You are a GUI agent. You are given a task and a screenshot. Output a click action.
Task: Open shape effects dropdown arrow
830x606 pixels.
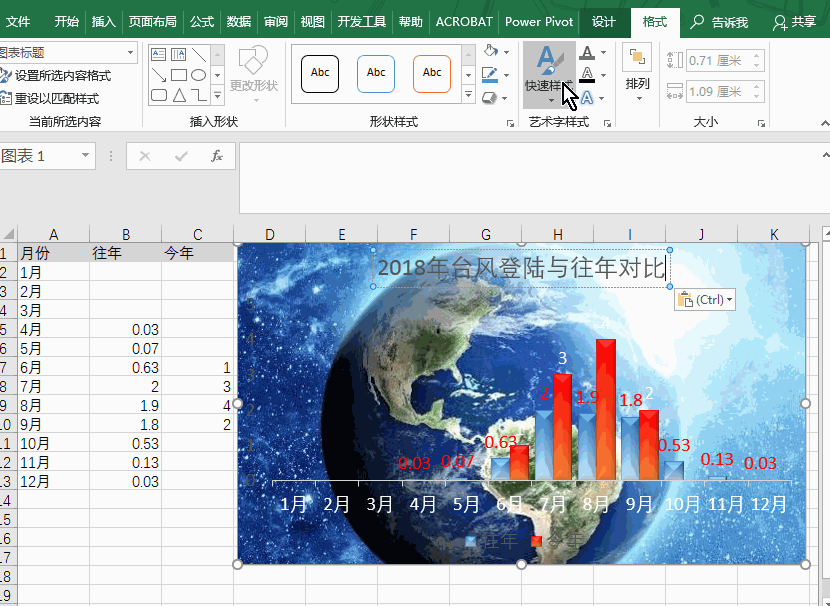505,98
